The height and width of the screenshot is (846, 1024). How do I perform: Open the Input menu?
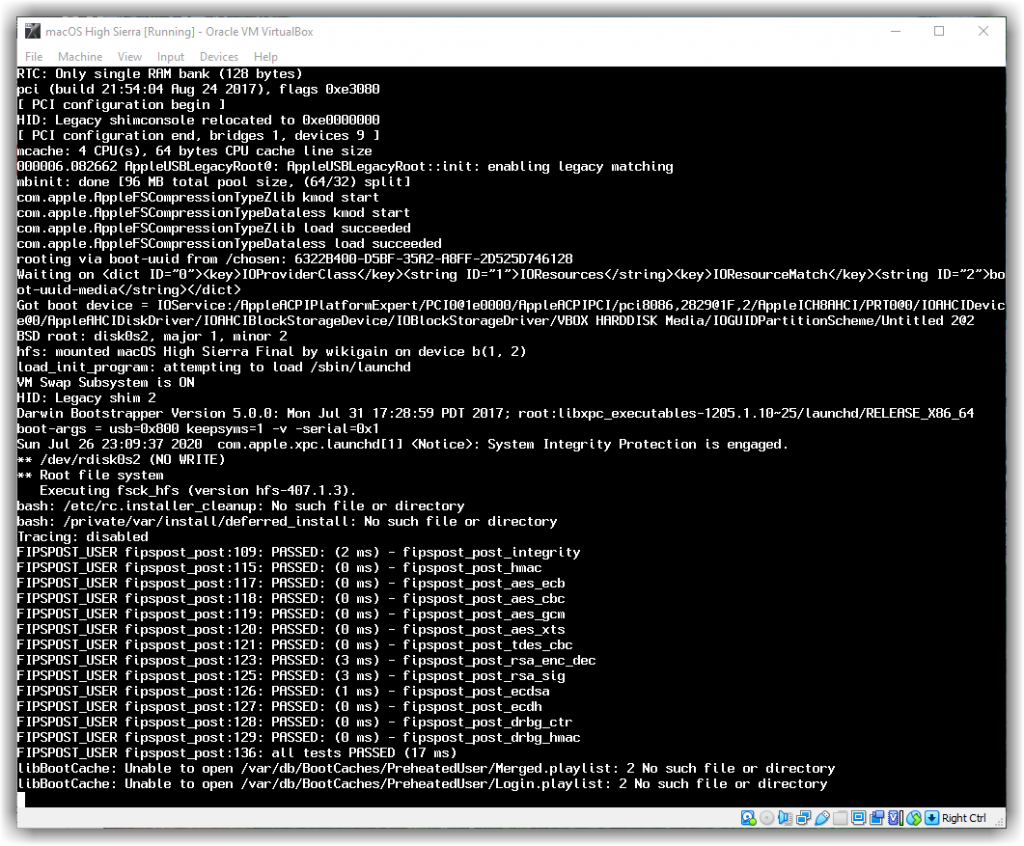pyautogui.click(x=169, y=57)
